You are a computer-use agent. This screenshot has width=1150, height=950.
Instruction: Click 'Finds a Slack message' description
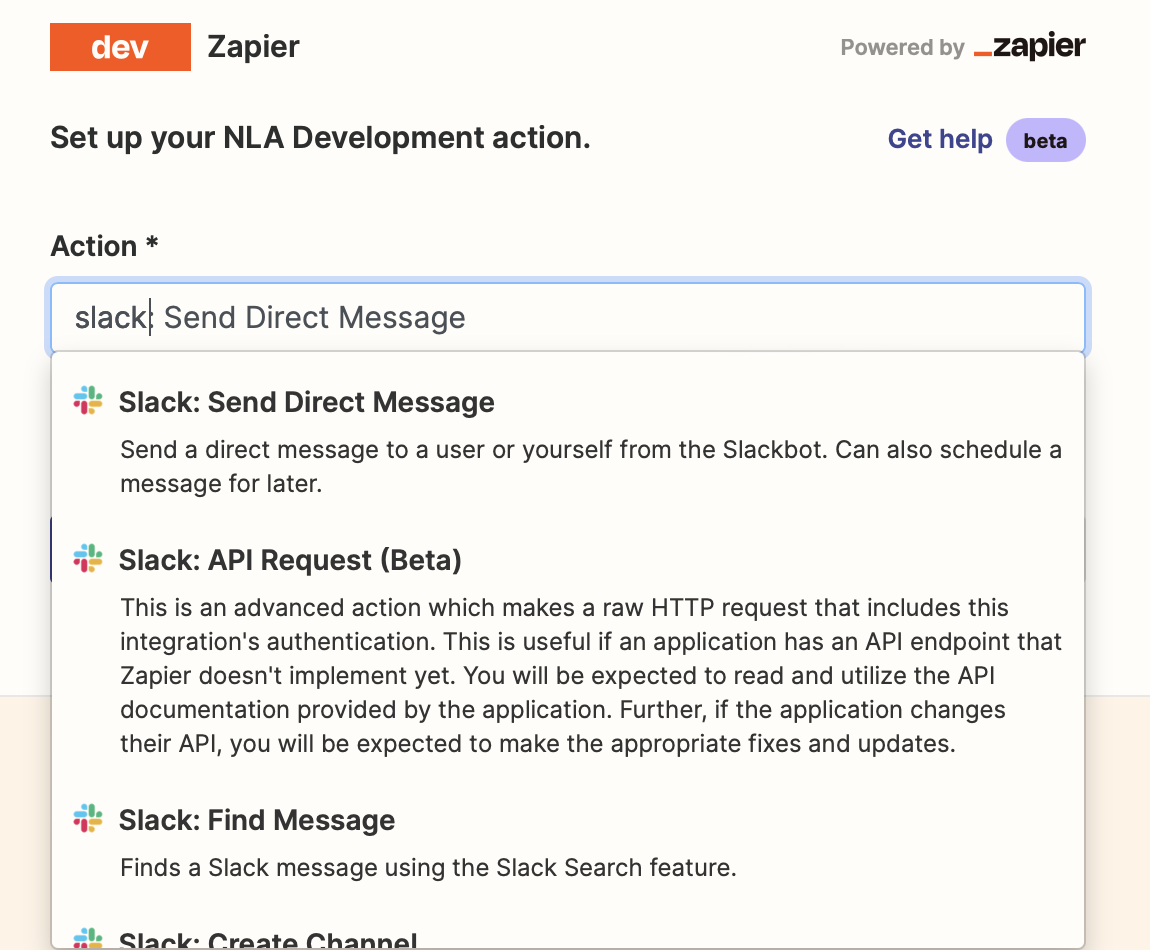[x=428, y=868]
